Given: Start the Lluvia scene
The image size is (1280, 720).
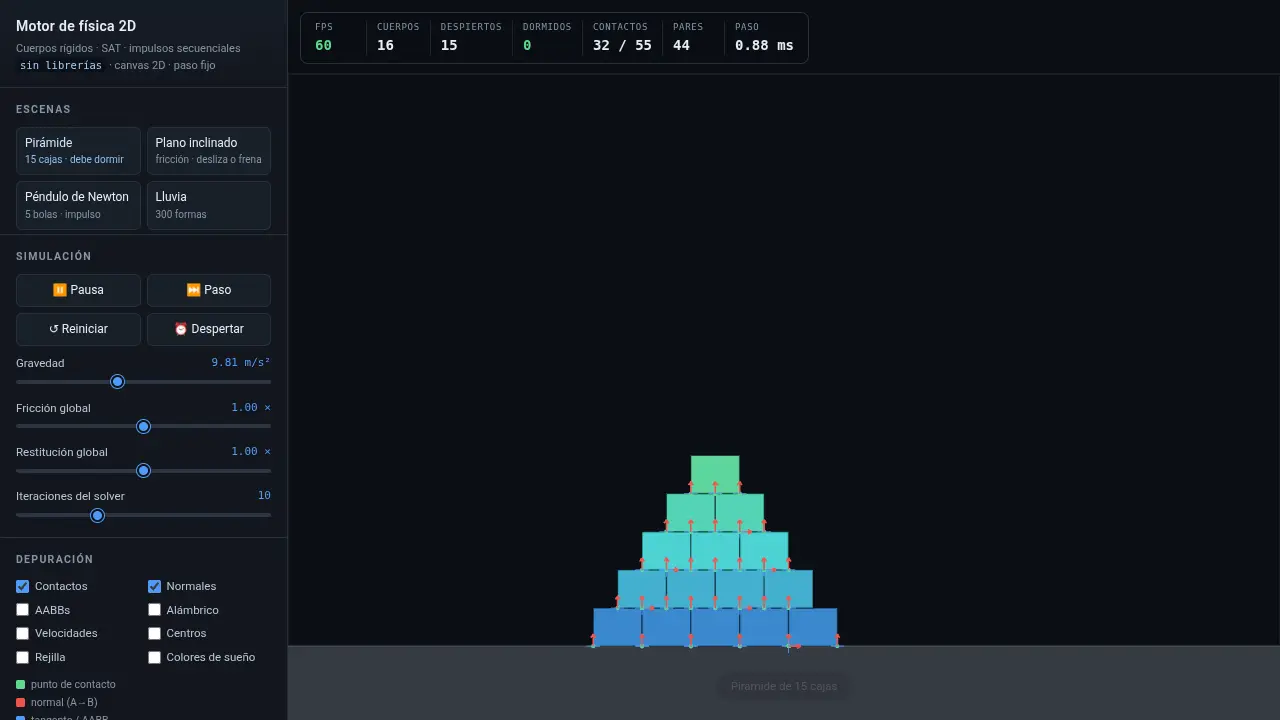Looking at the screenshot, I should tap(209, 205).
